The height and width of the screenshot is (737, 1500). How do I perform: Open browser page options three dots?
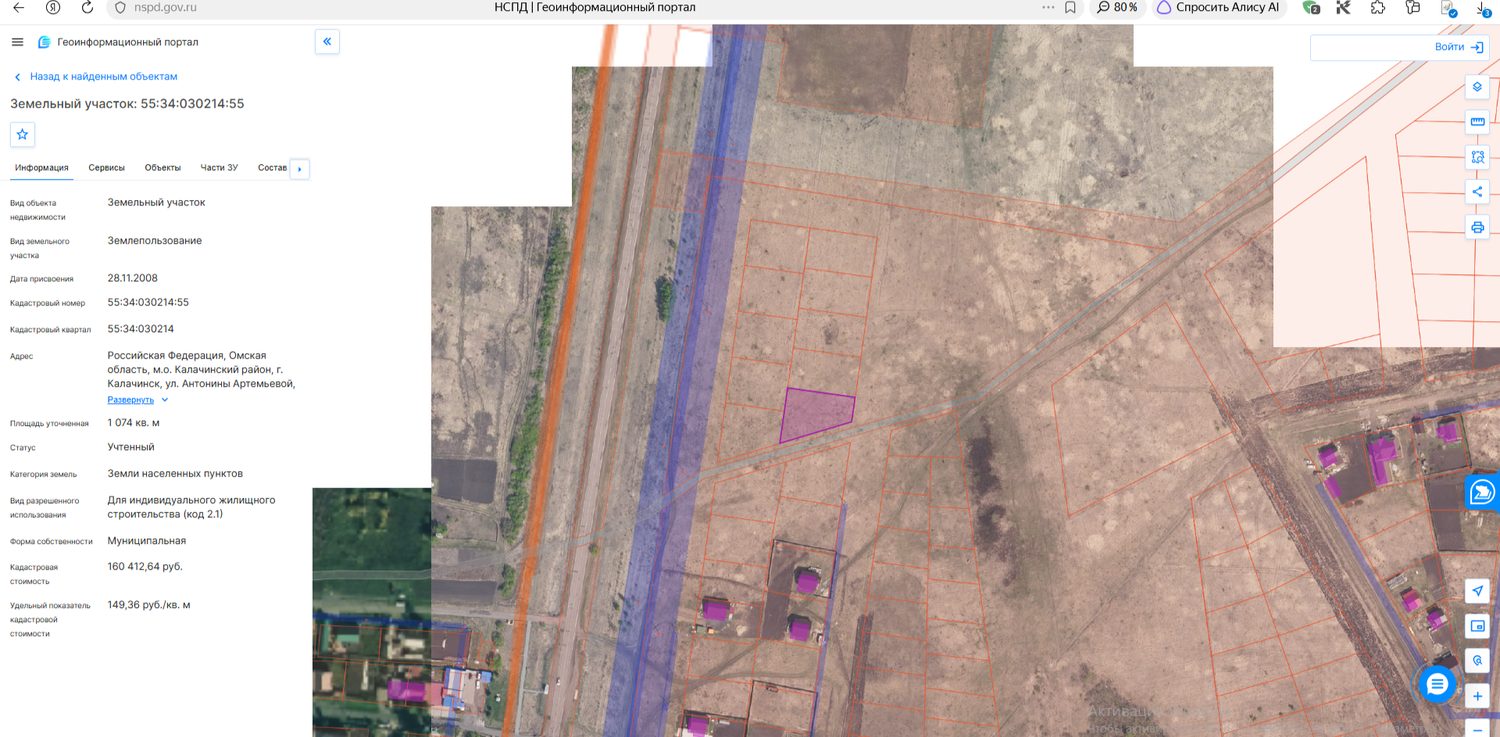coord(1048,7)
